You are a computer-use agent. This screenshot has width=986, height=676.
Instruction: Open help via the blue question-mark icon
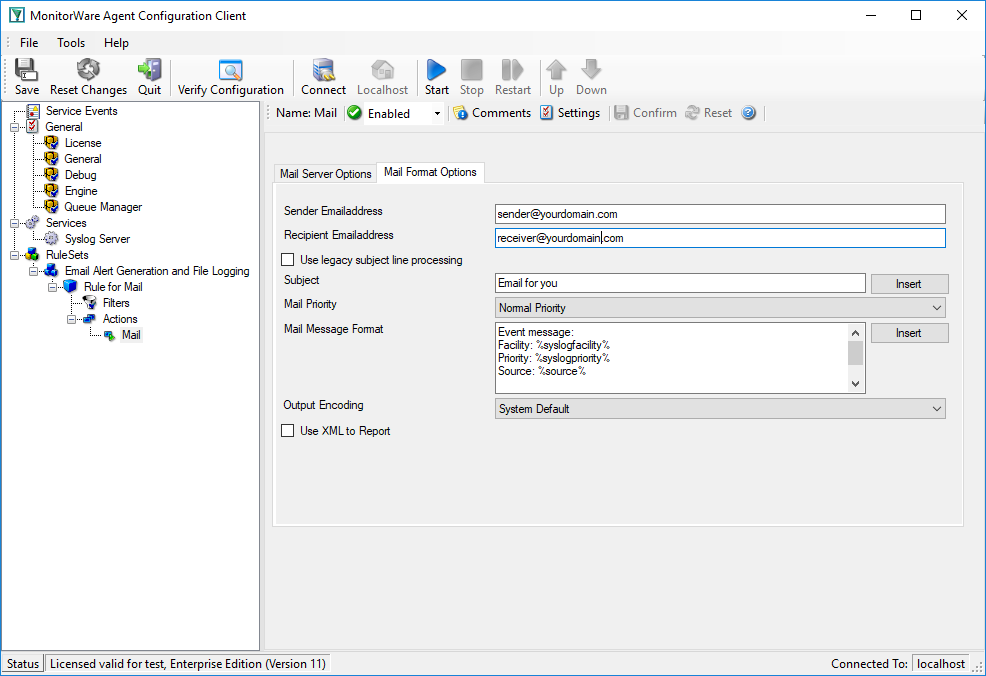coord(748,113)
